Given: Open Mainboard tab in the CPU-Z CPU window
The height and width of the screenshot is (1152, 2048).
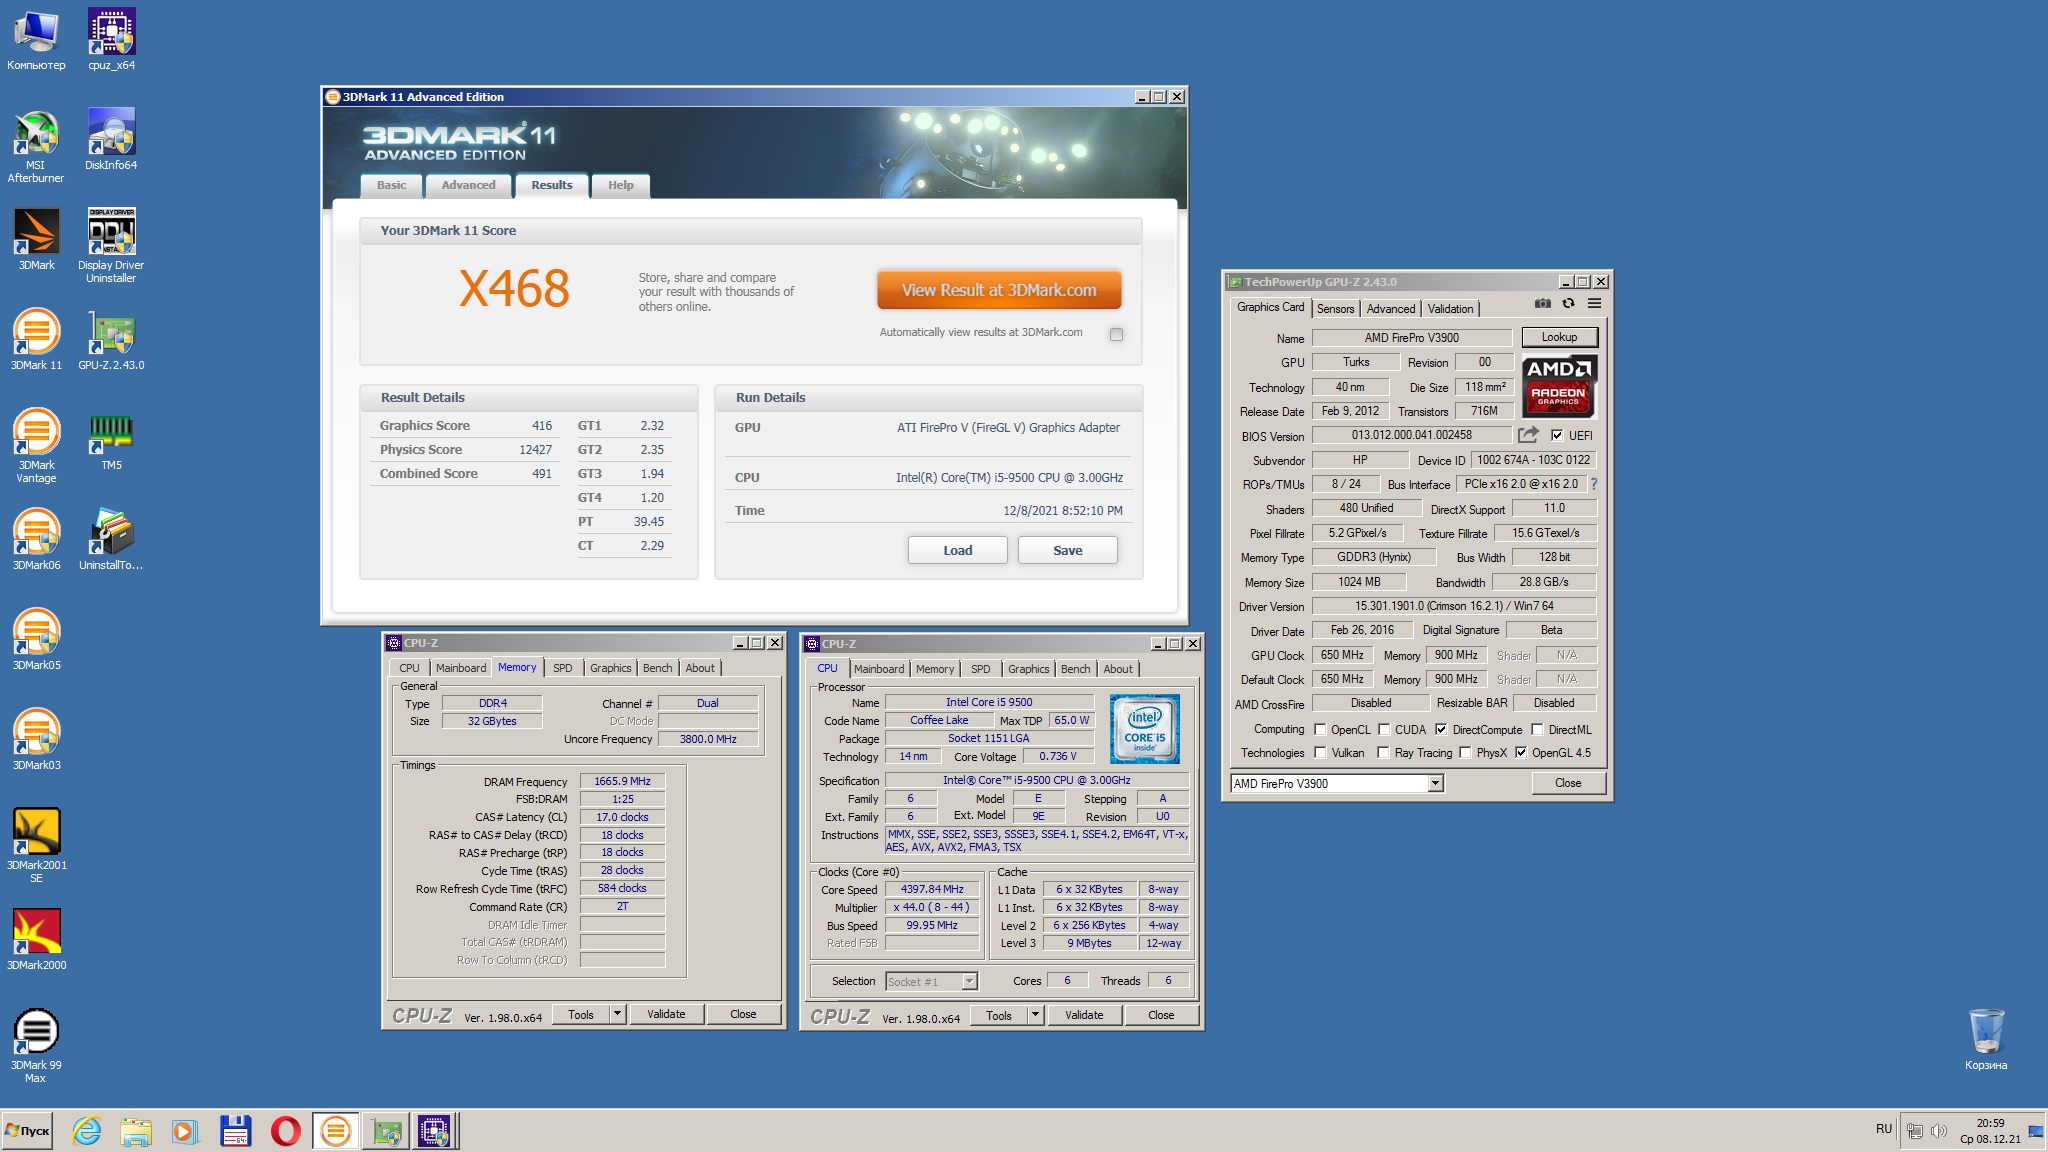Looking at the screenshot, I should [879, 669].
